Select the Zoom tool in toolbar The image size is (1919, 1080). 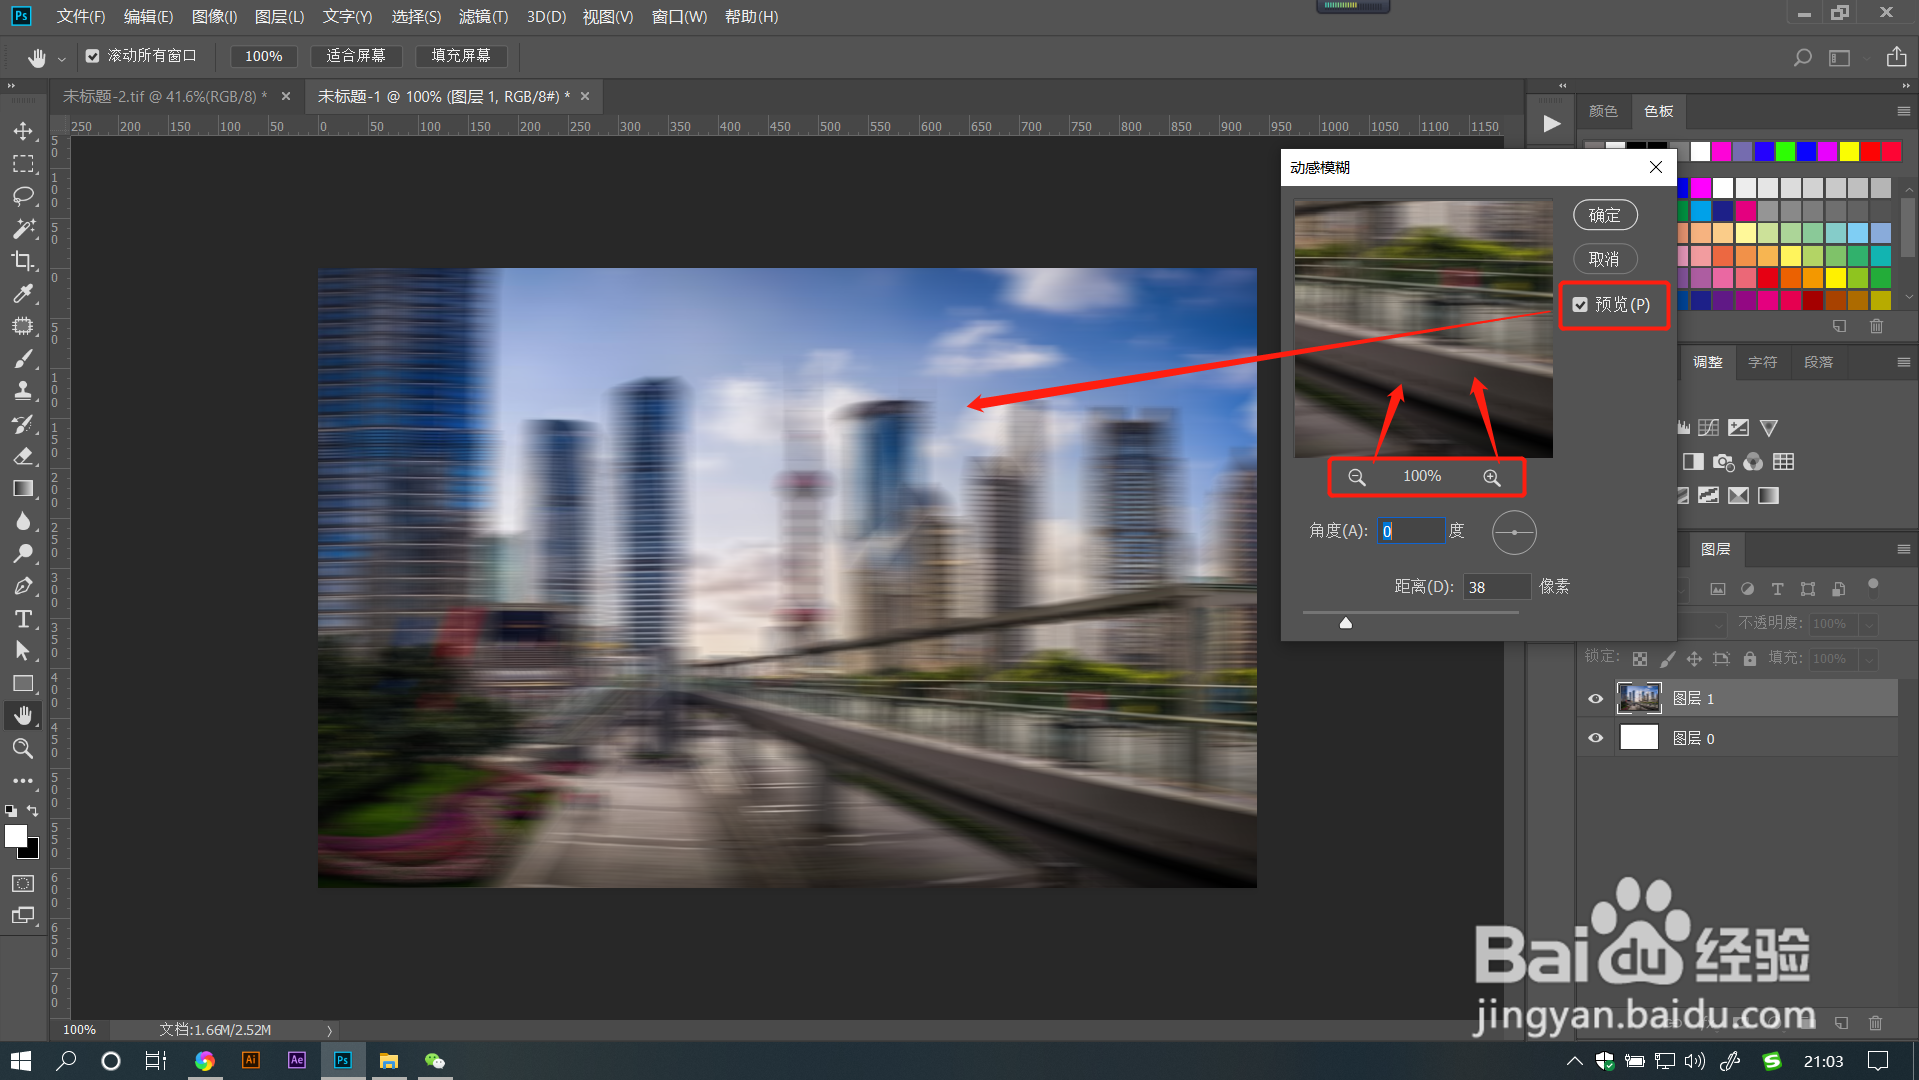23,748
